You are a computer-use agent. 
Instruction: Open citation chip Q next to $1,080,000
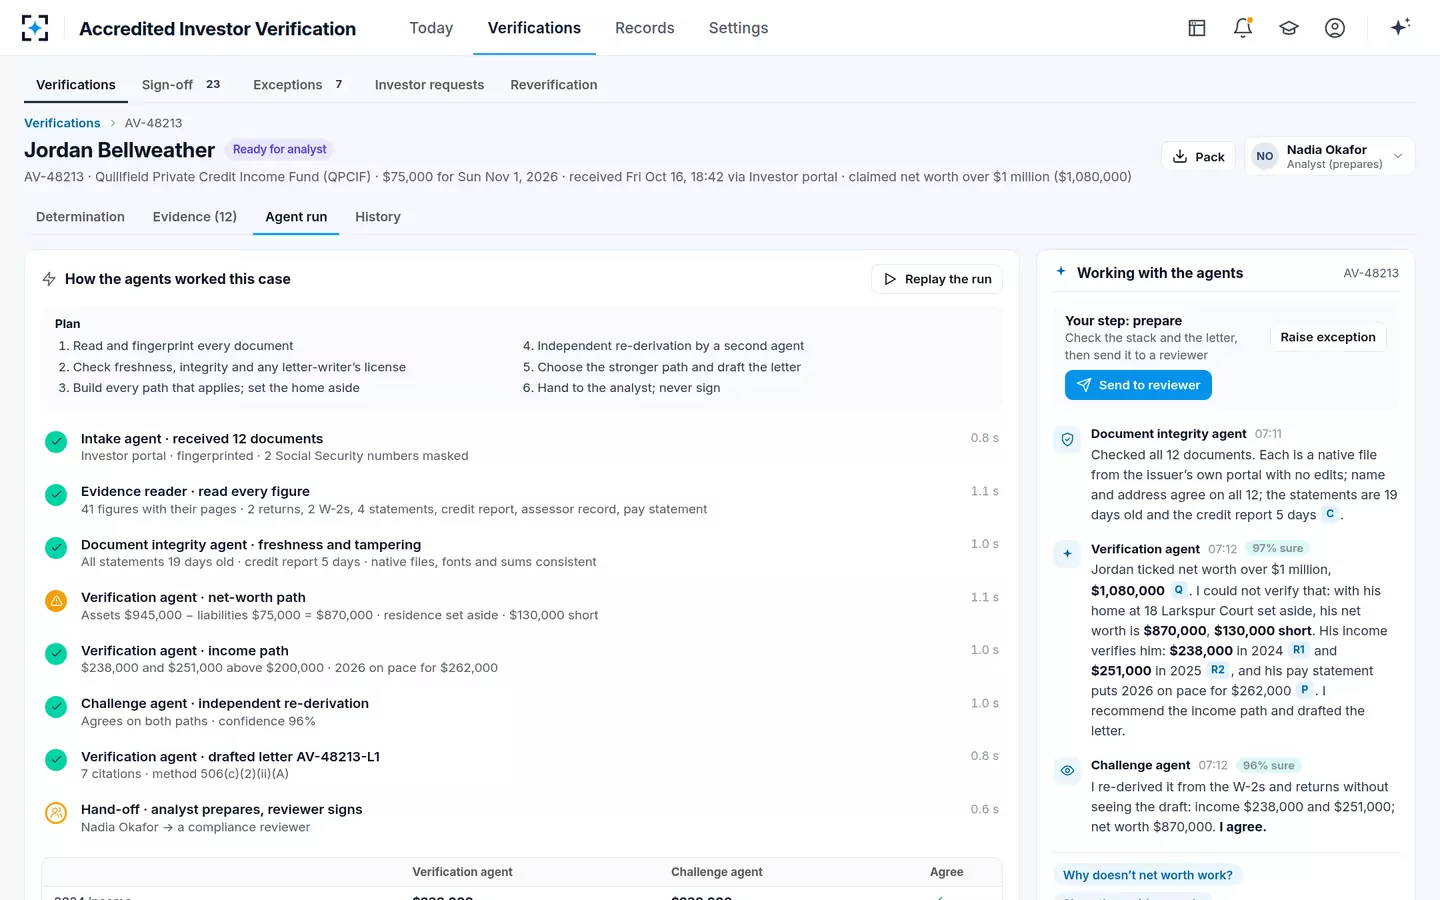coord(1179,590)
